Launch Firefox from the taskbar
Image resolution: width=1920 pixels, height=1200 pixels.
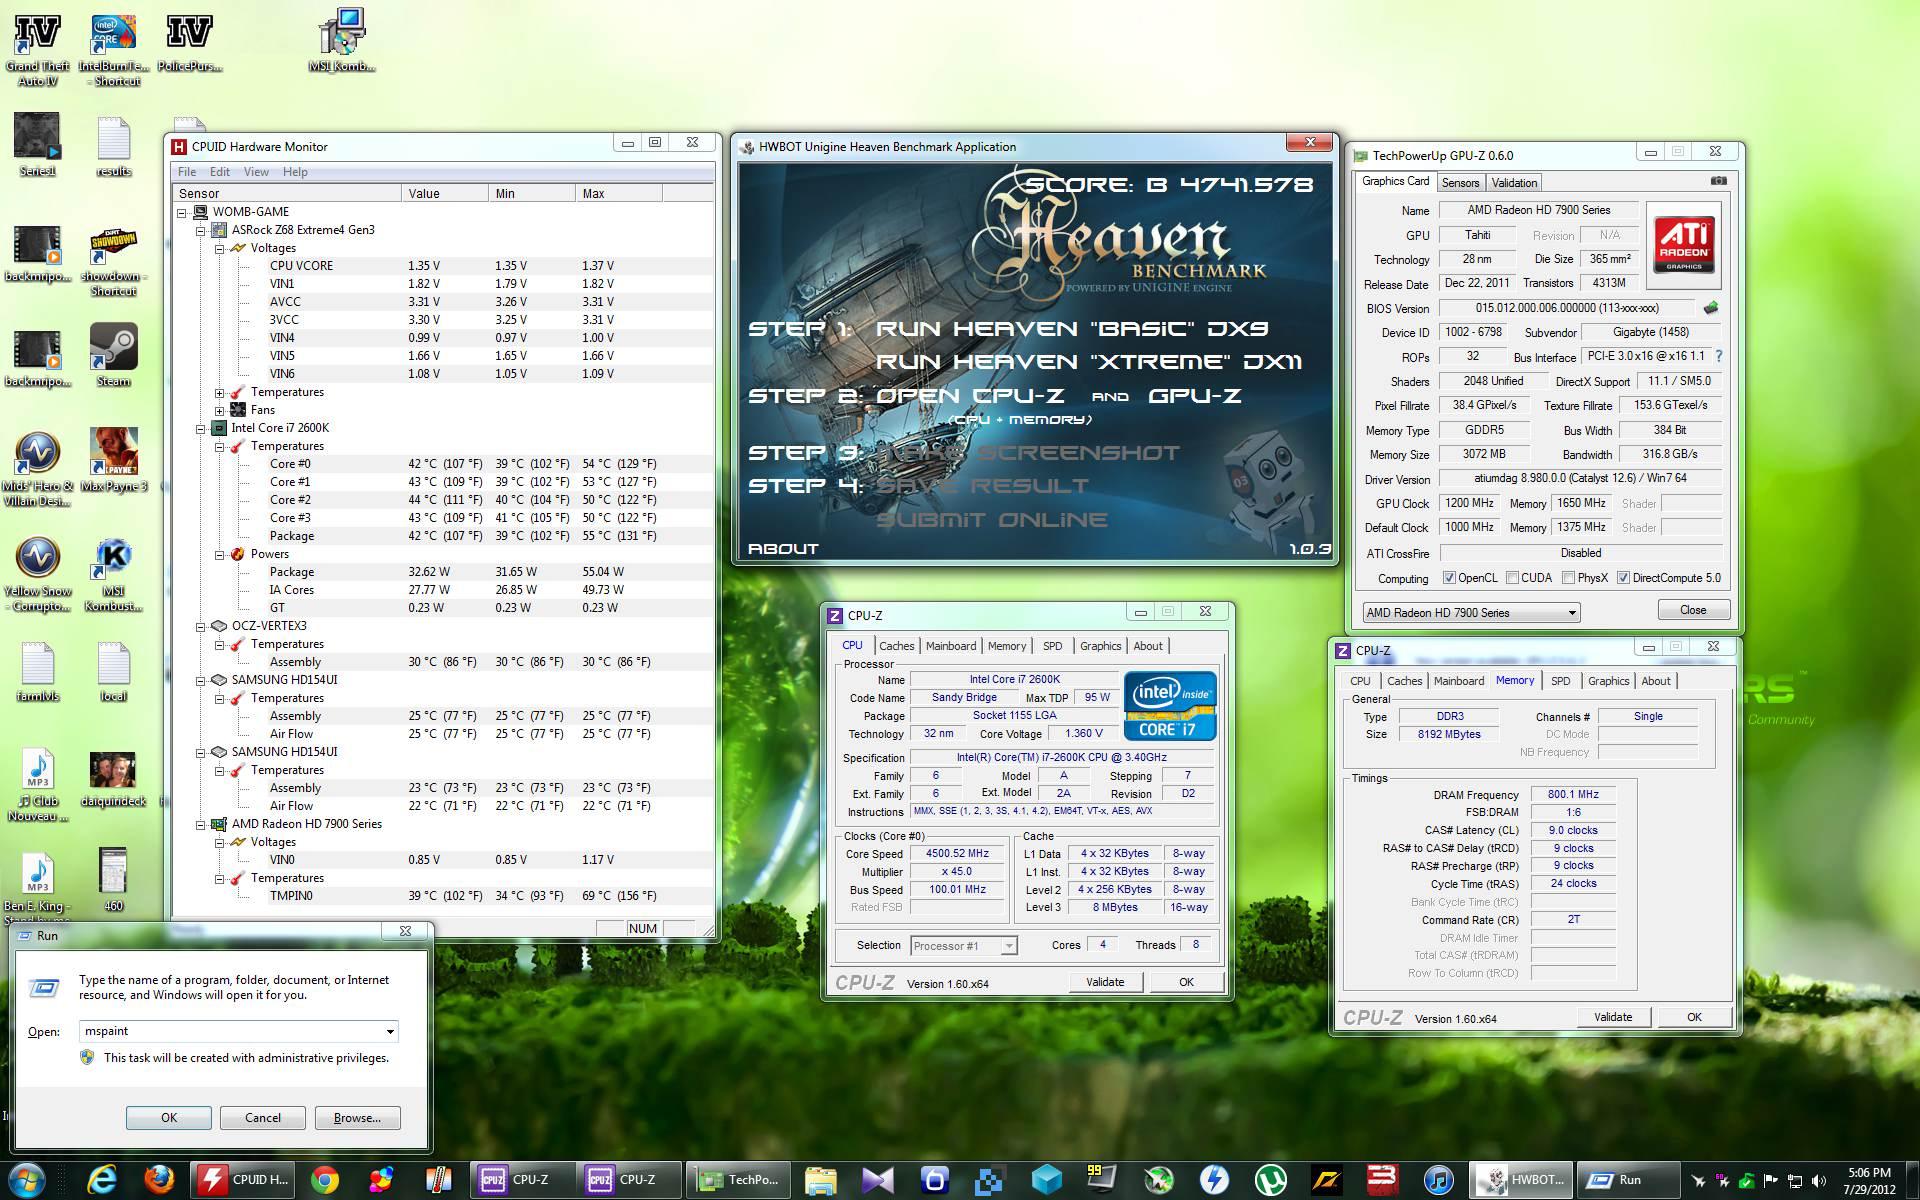point(159,1180)
